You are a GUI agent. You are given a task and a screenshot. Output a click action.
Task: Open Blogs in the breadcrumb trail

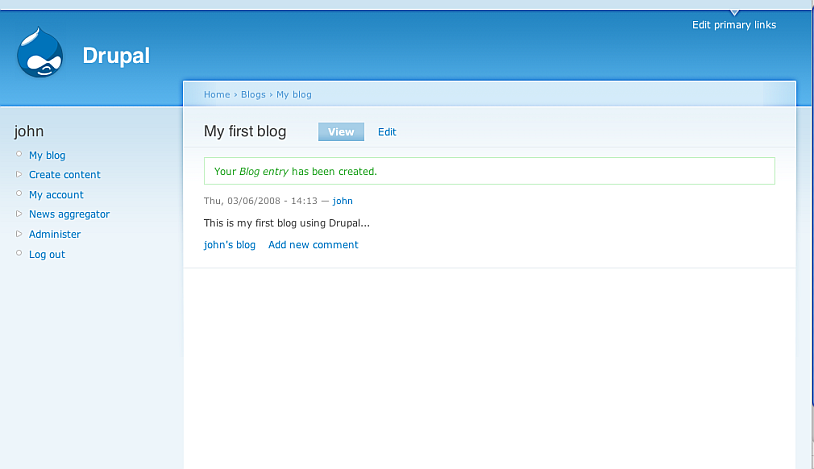253,95
